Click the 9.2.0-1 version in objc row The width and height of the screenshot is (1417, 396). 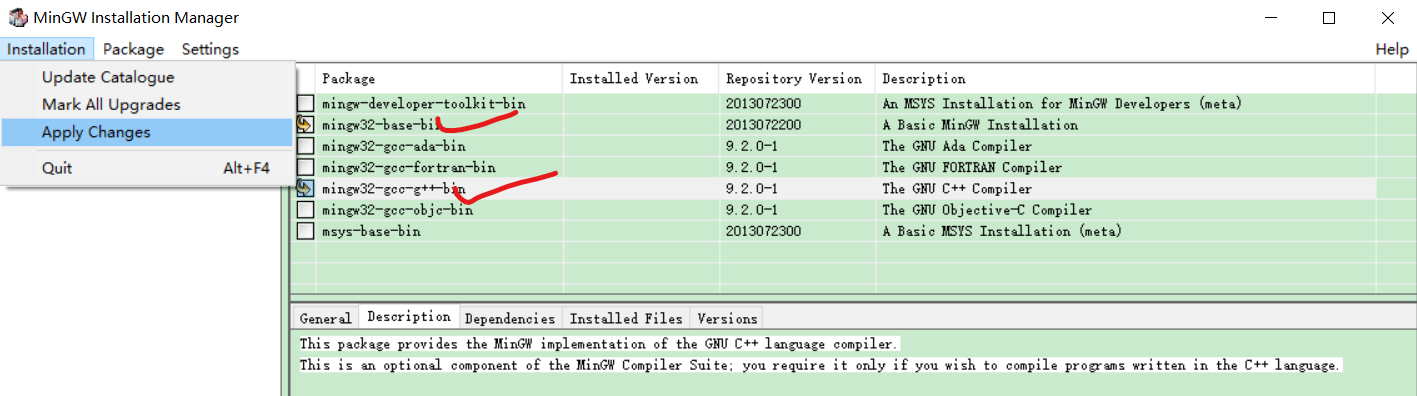(x=752, y=210)
